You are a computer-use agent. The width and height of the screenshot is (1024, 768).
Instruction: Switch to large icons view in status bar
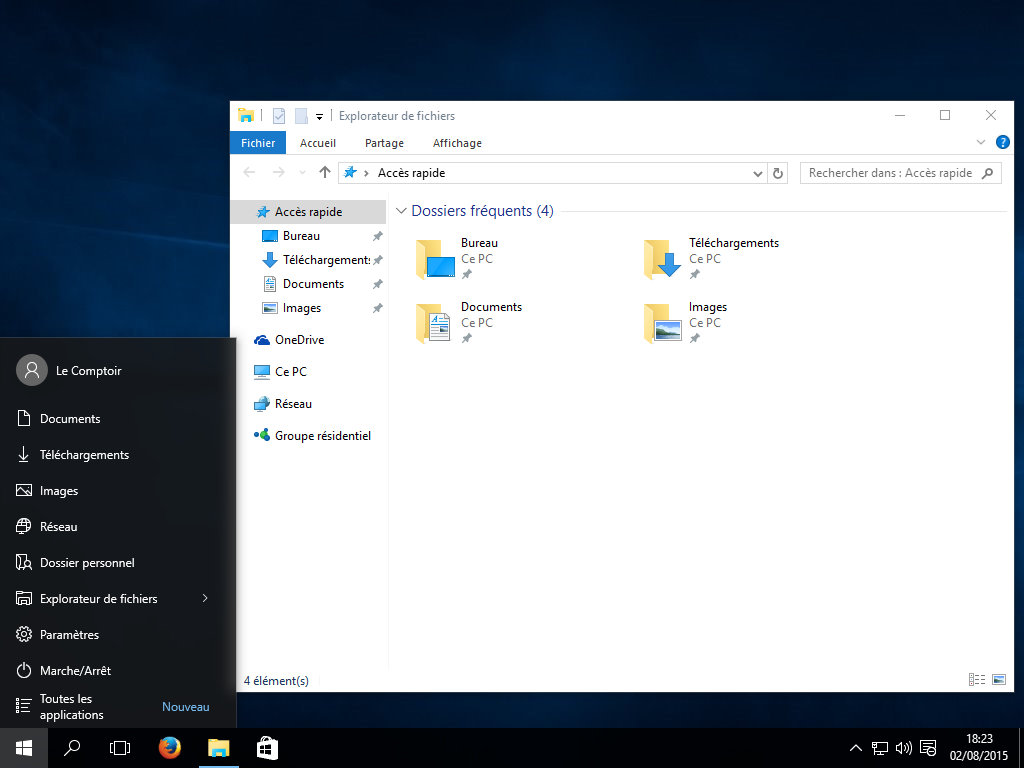998,680
